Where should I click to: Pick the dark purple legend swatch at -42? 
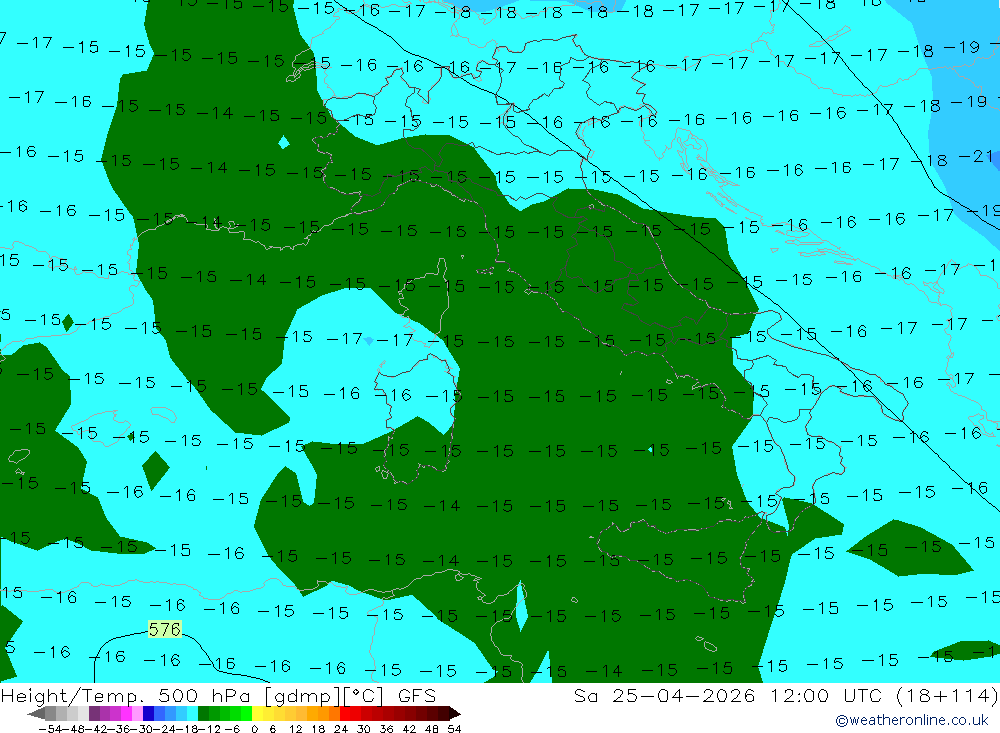pyautogui.click(x=94, y=713)
